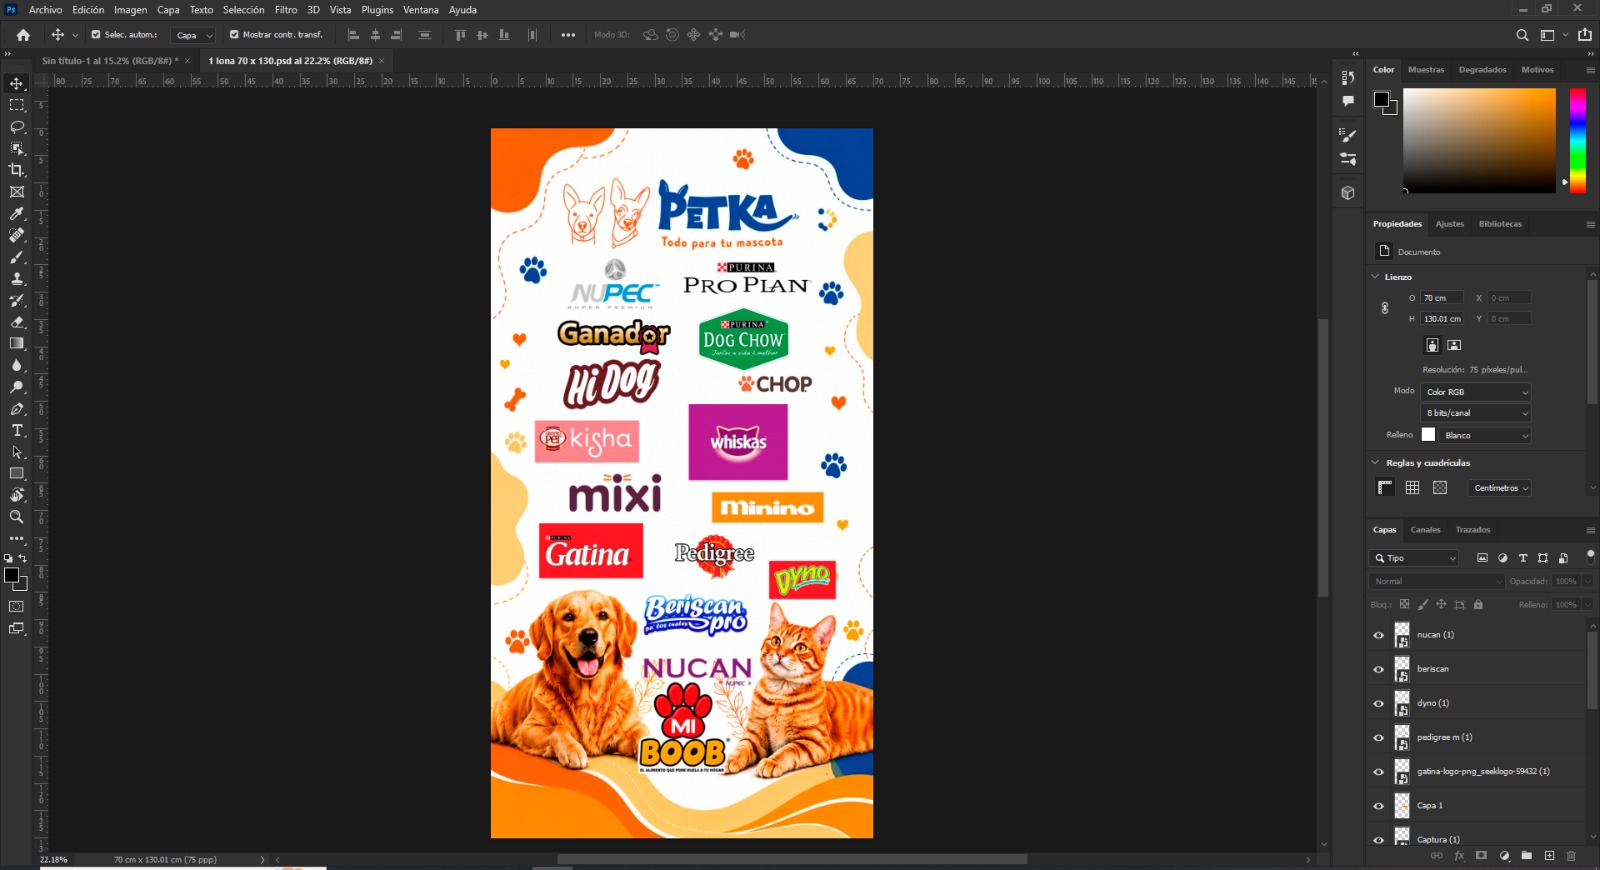Toggle the Selec. autom. checkbox

96,35
